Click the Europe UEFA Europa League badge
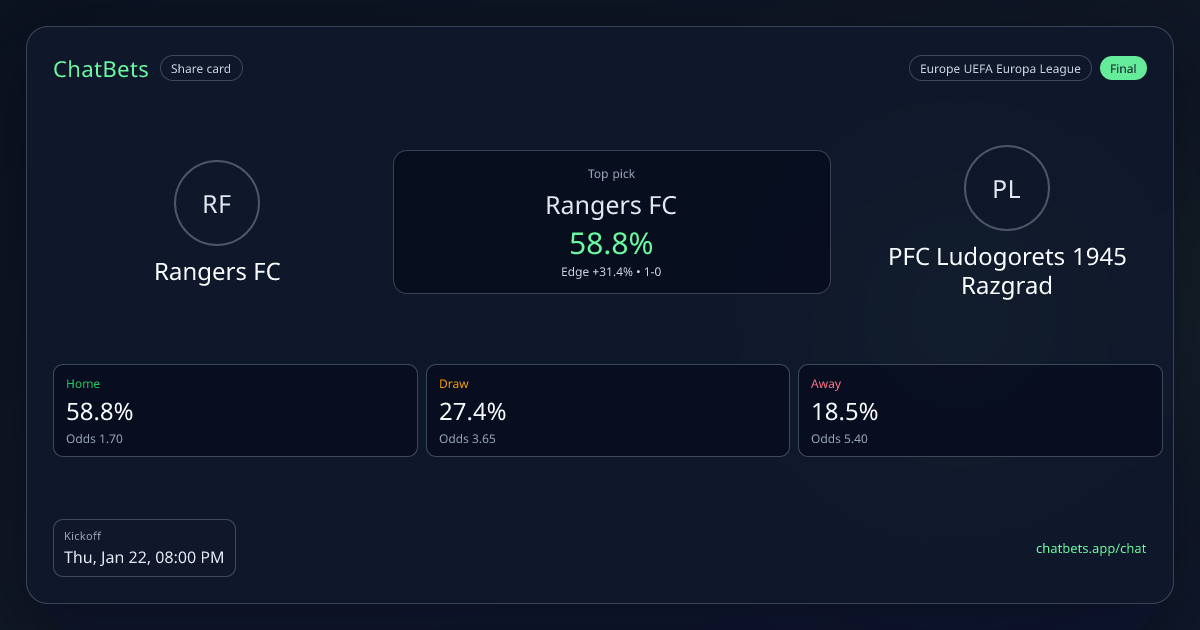The height and width of the screenshot is (630, 1200). [999, 69]
